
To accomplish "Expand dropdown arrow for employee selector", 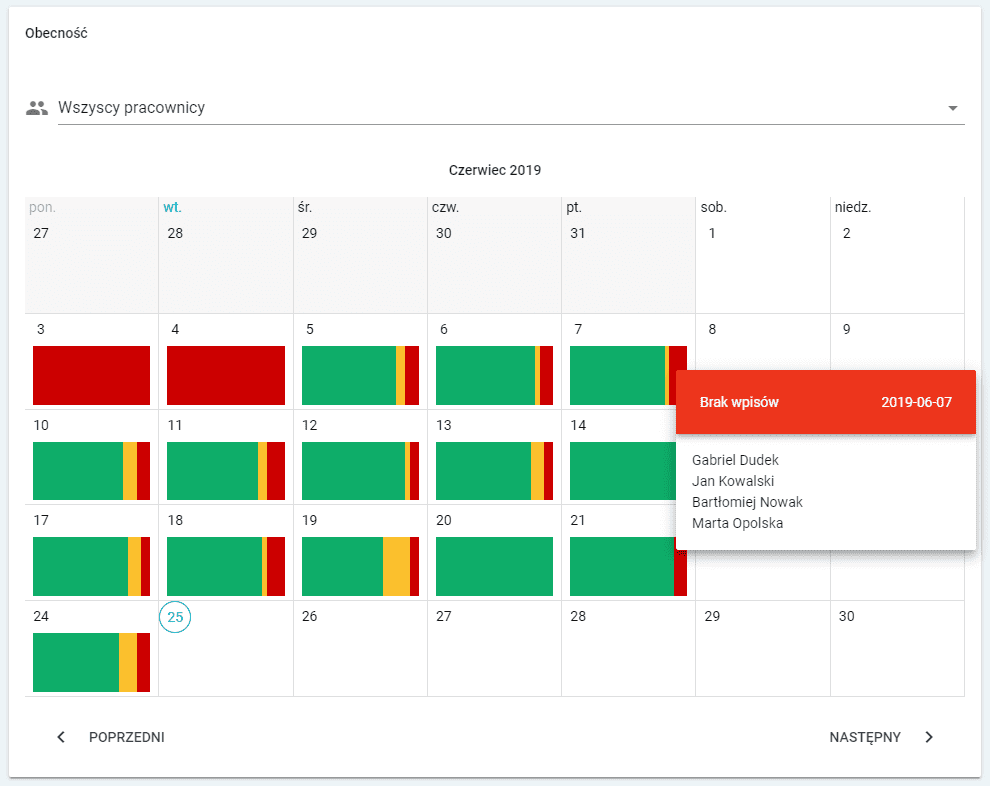I will point(952,108).
